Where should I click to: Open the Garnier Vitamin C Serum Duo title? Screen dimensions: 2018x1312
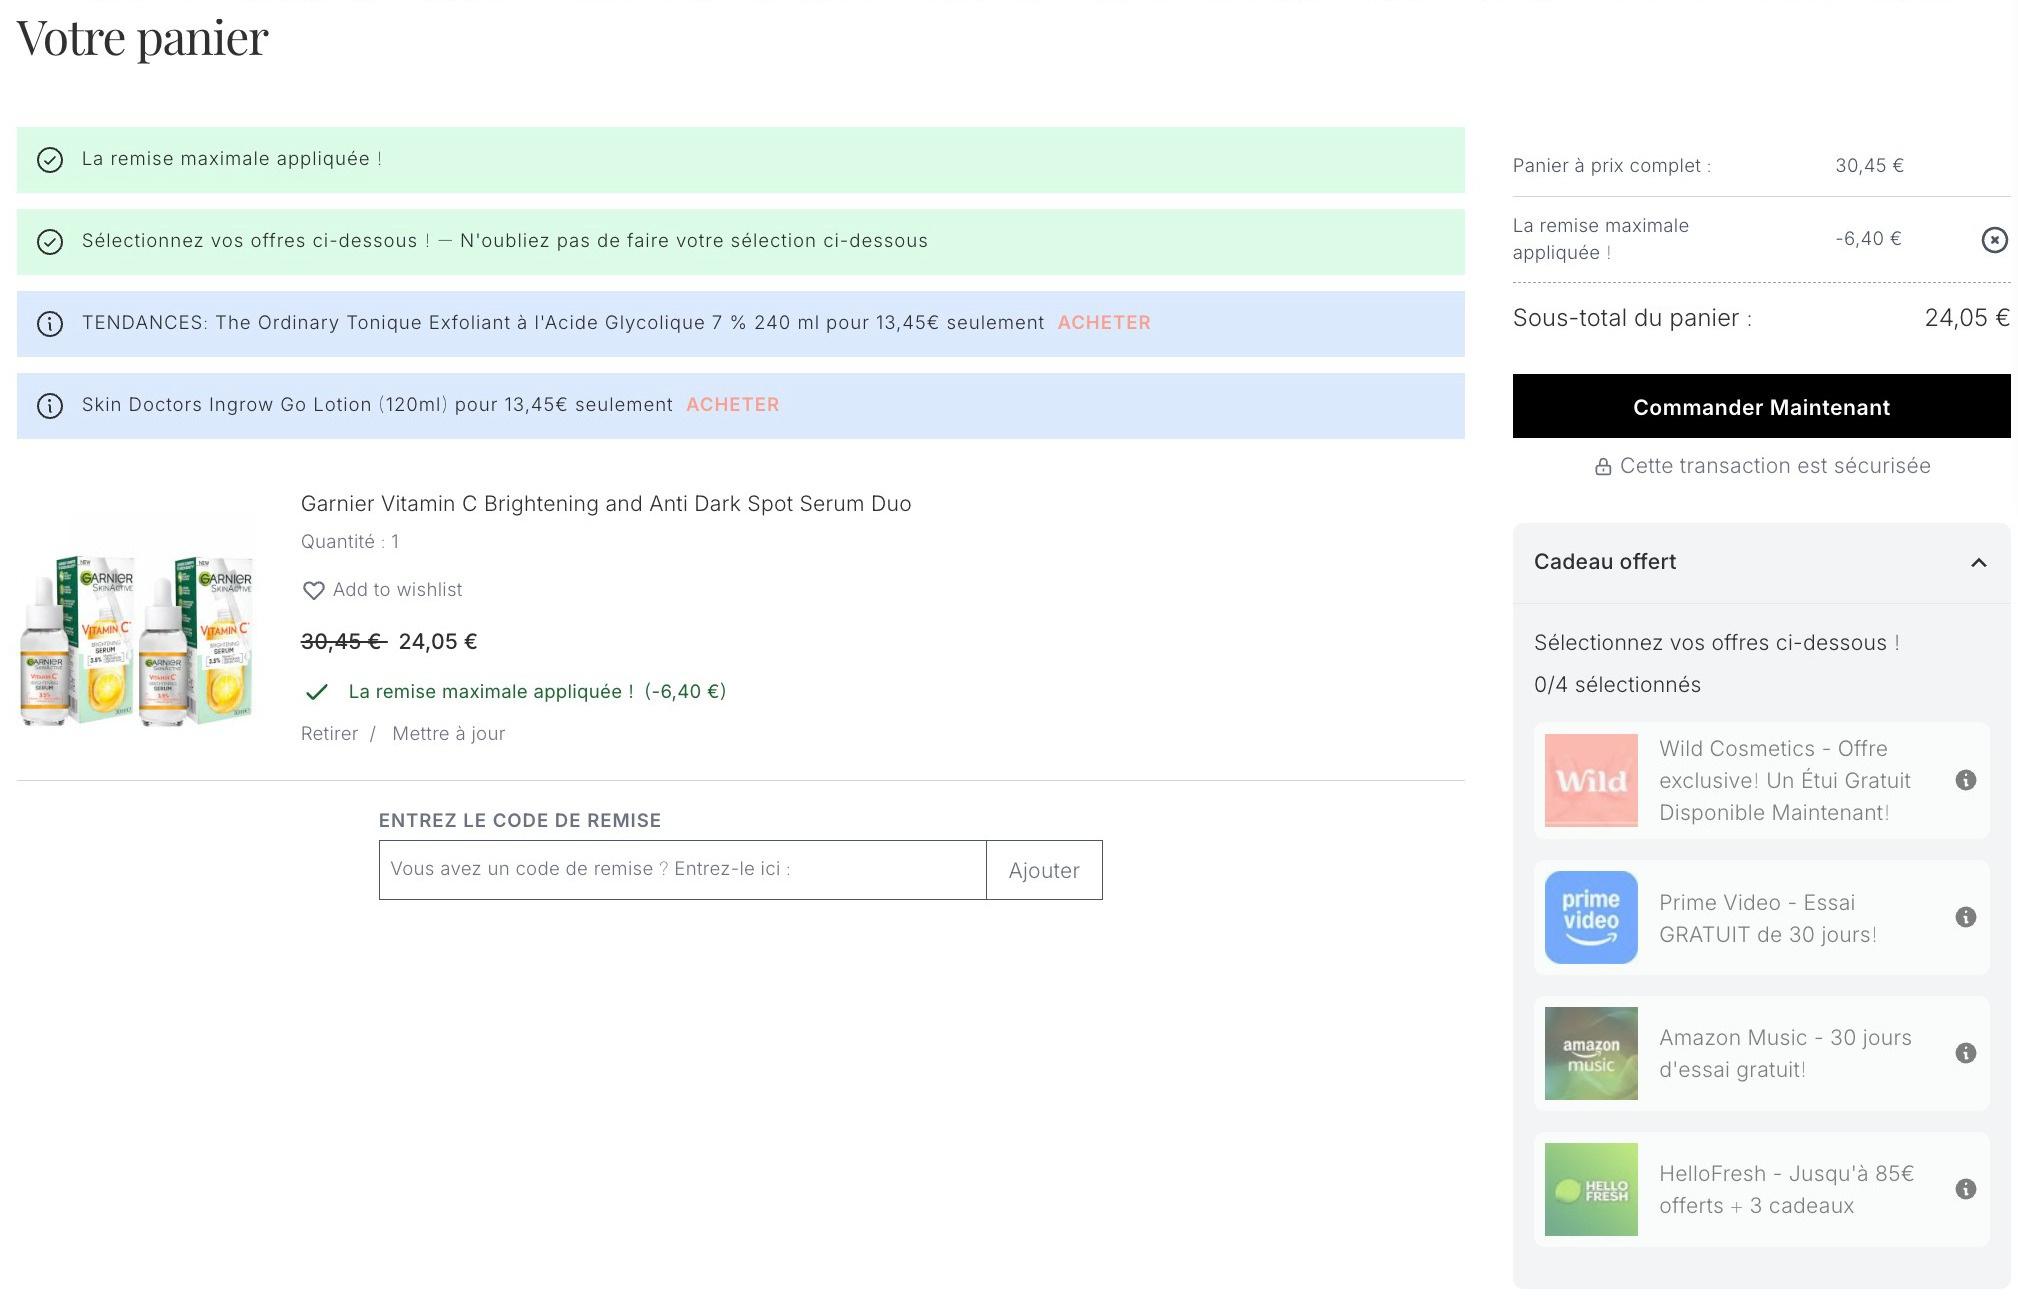[x=606, y=504]
